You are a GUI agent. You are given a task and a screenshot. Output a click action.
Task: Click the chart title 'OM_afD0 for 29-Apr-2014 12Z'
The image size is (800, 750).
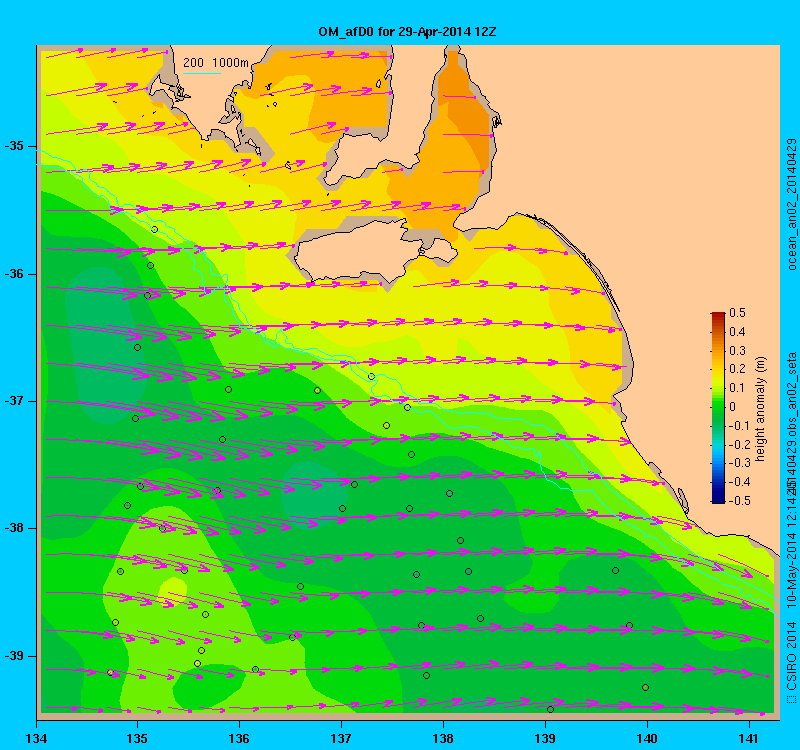click(x=407, y=32)
